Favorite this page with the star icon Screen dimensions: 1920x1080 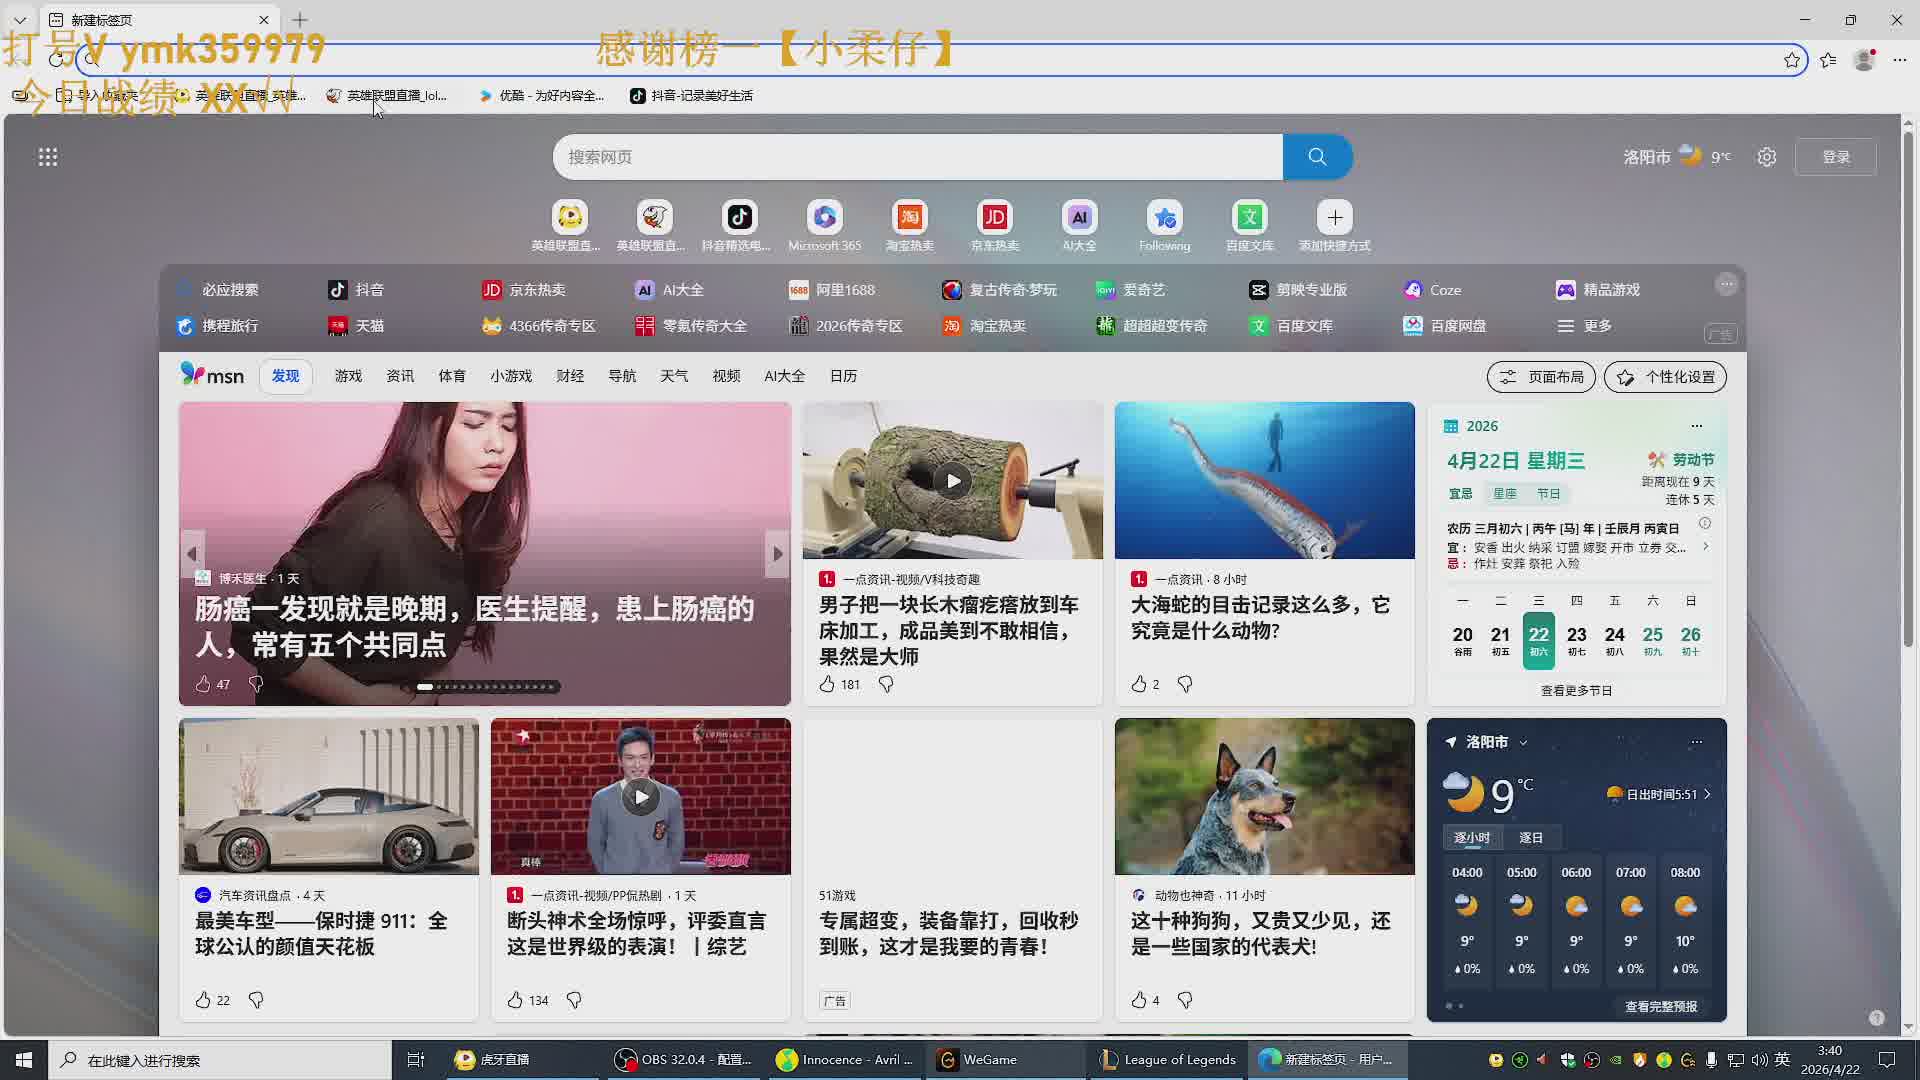pos(1792,60)
